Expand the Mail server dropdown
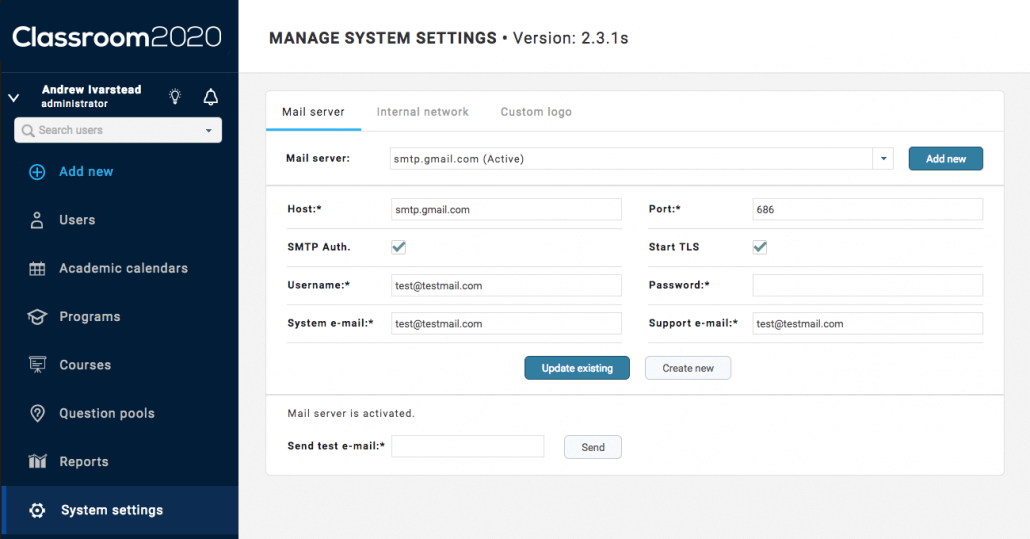The height and width of the screenshot is (539, 1030). click(883, 159)
